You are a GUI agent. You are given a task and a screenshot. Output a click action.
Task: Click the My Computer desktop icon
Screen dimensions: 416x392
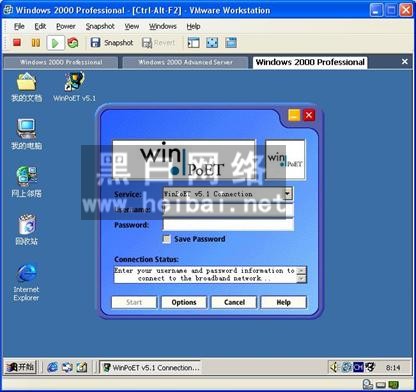(26, 134)
